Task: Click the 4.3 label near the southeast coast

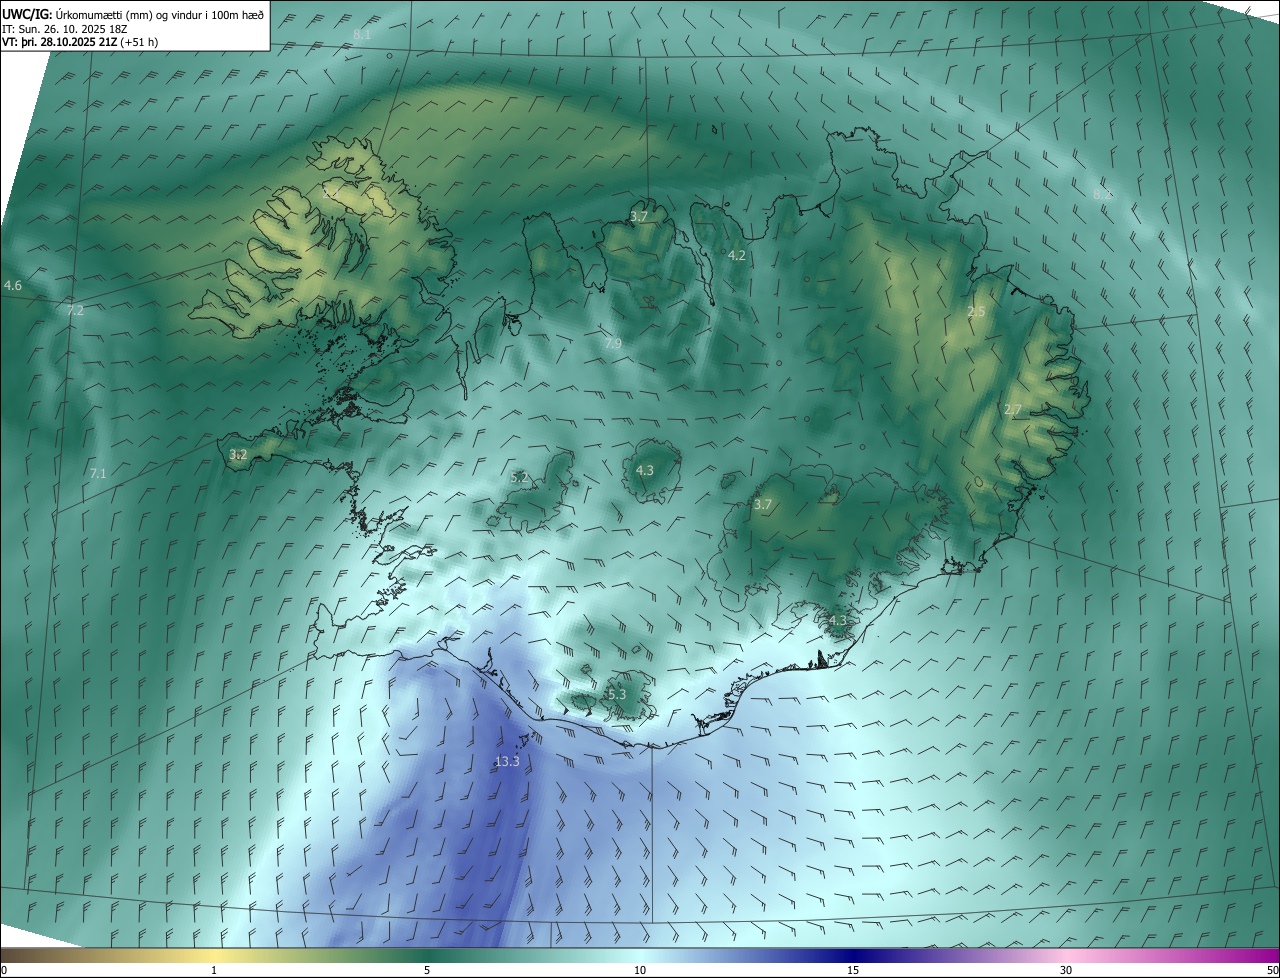Action: (x=838, y=621)
